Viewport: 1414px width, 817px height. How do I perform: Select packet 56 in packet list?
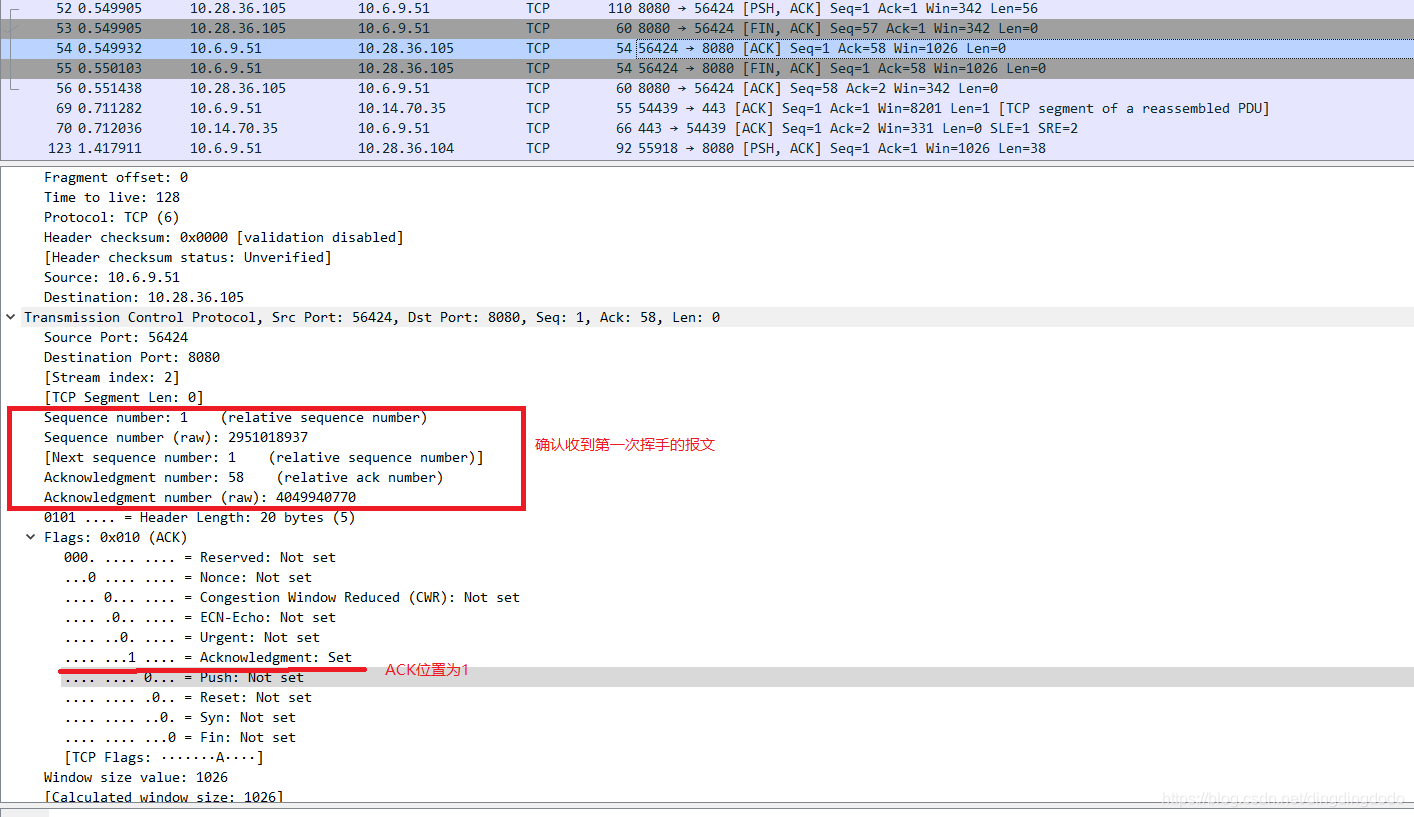(707, 88)
